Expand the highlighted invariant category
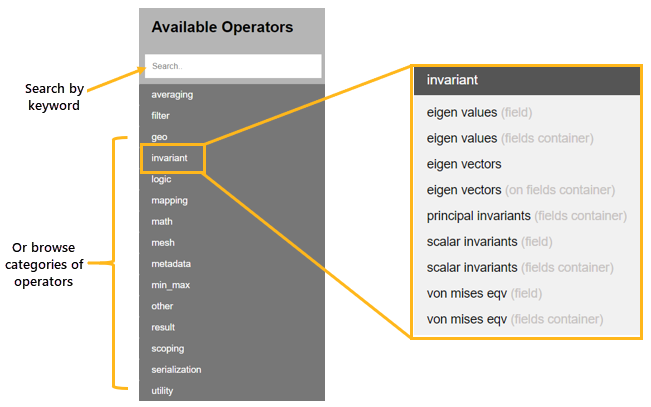The width and height of the screenshot is (651, 407). tap(169, 158)
